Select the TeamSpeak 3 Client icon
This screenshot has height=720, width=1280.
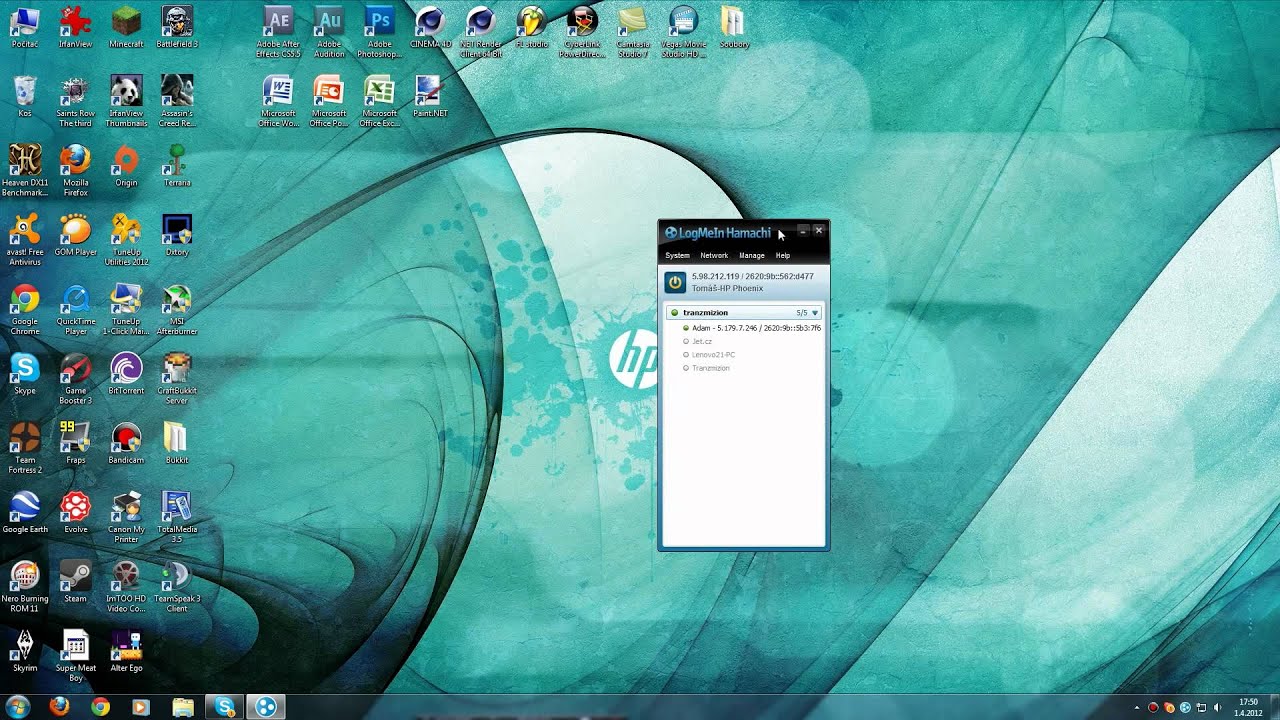(x=177, y=586)
